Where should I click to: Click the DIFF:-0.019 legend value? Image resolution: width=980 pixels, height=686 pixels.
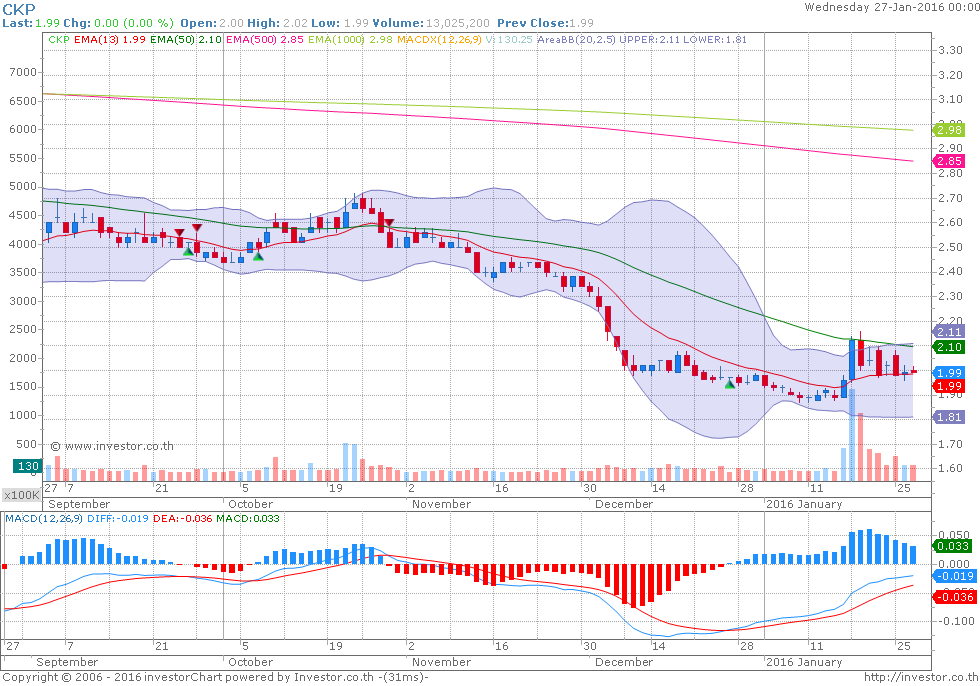(x=118, y=519)
